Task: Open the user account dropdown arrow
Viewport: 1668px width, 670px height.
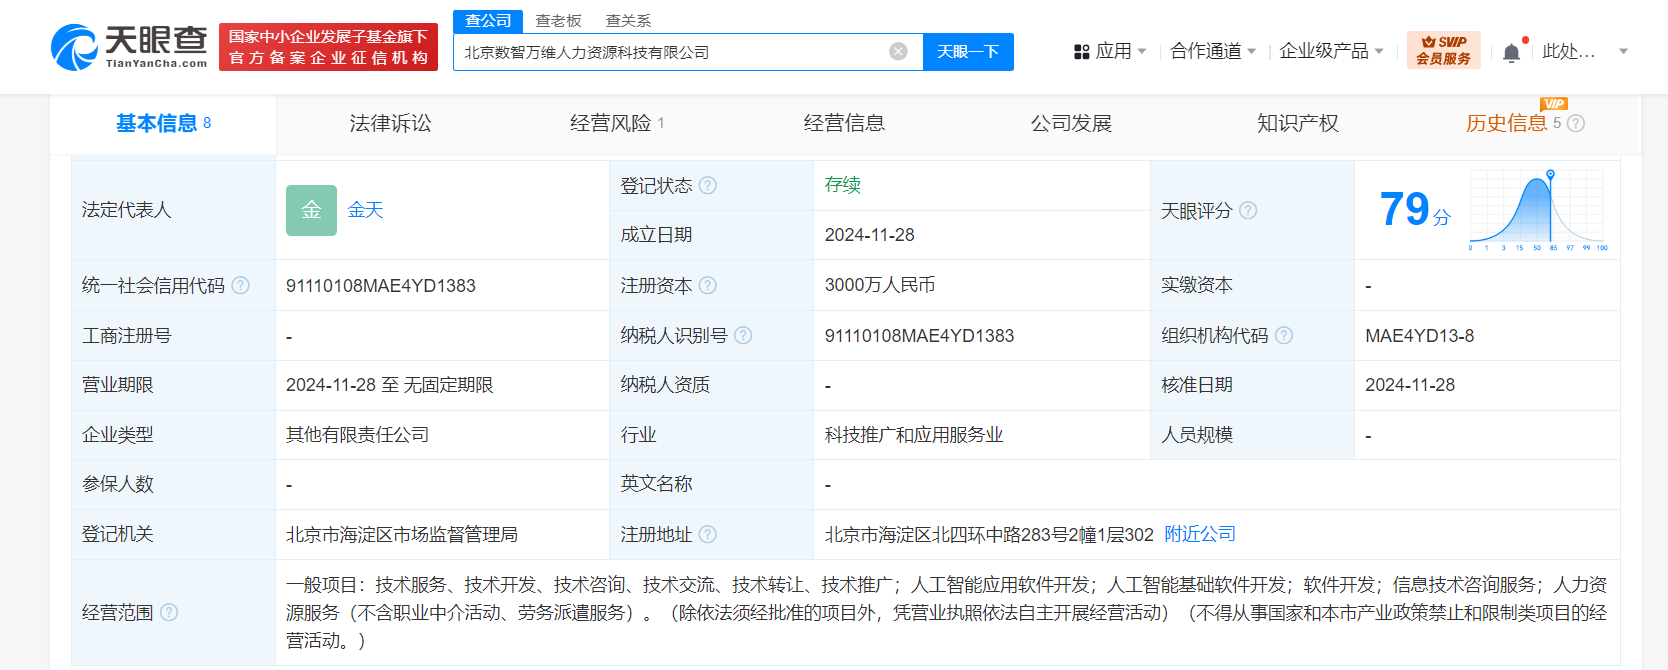Action: (x=1623, y=51)
